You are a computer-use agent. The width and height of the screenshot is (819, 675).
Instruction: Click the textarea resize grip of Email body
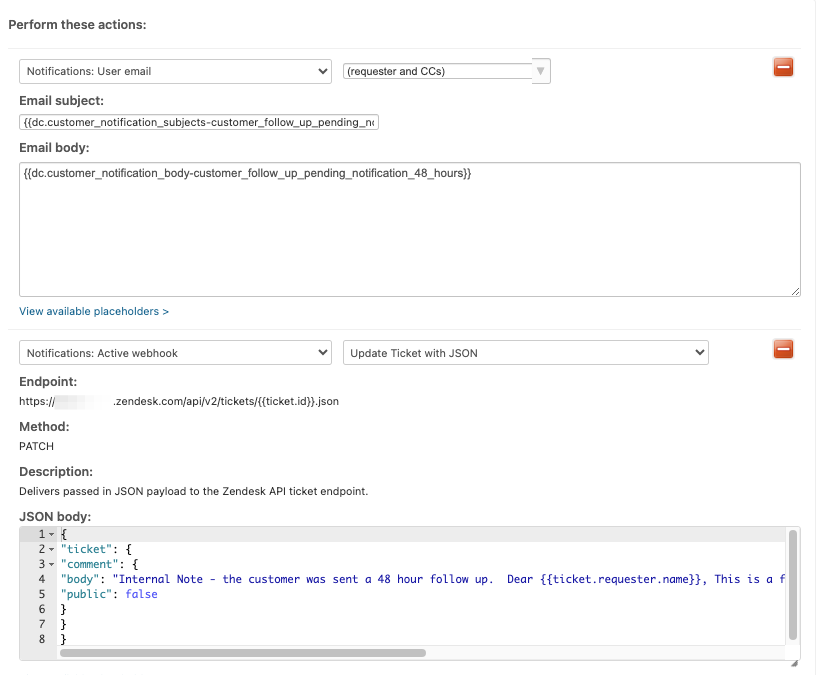(x=795, y=291)
